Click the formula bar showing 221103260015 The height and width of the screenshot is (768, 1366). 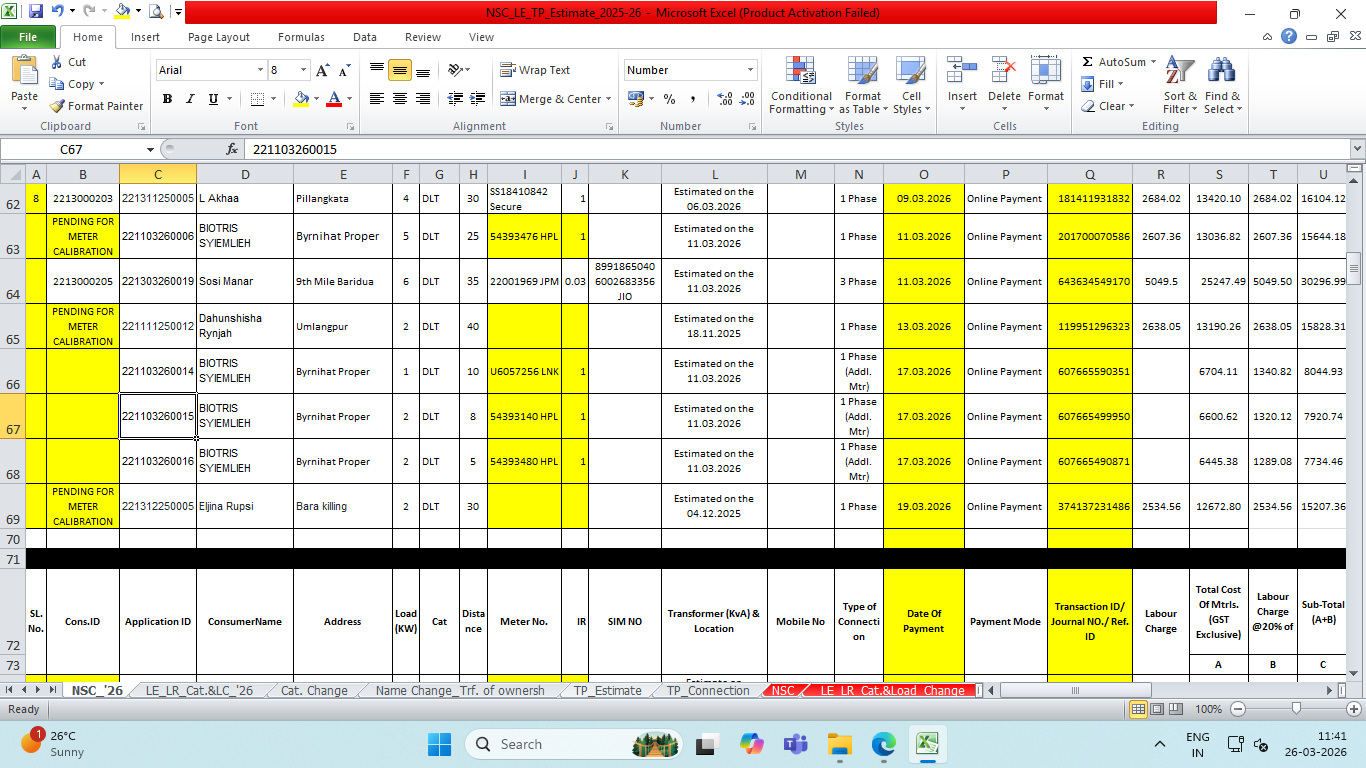[700, 149]
